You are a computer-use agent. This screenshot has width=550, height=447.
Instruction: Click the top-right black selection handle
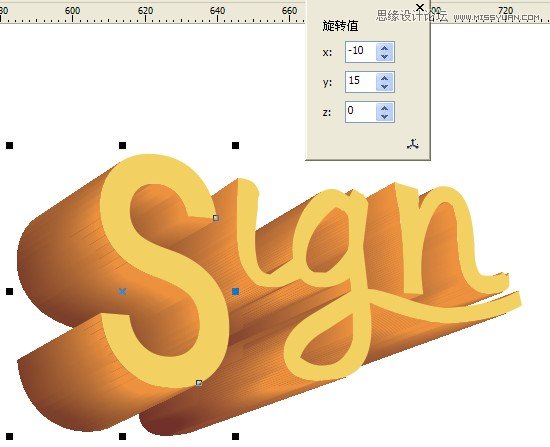[236, 145]
